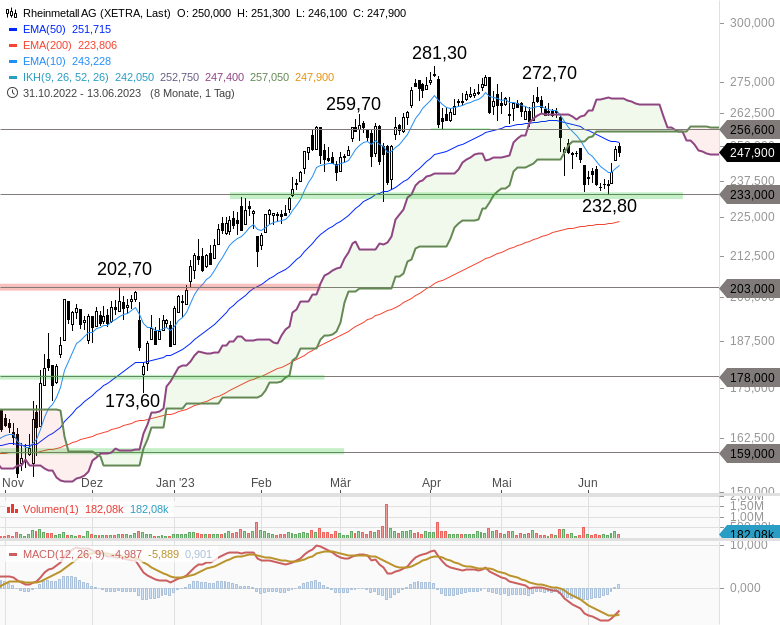Screen dimensions: 780x625
Task: Click the Mär label on time axis
Action: pyautogui.click(x=341, y=483)
